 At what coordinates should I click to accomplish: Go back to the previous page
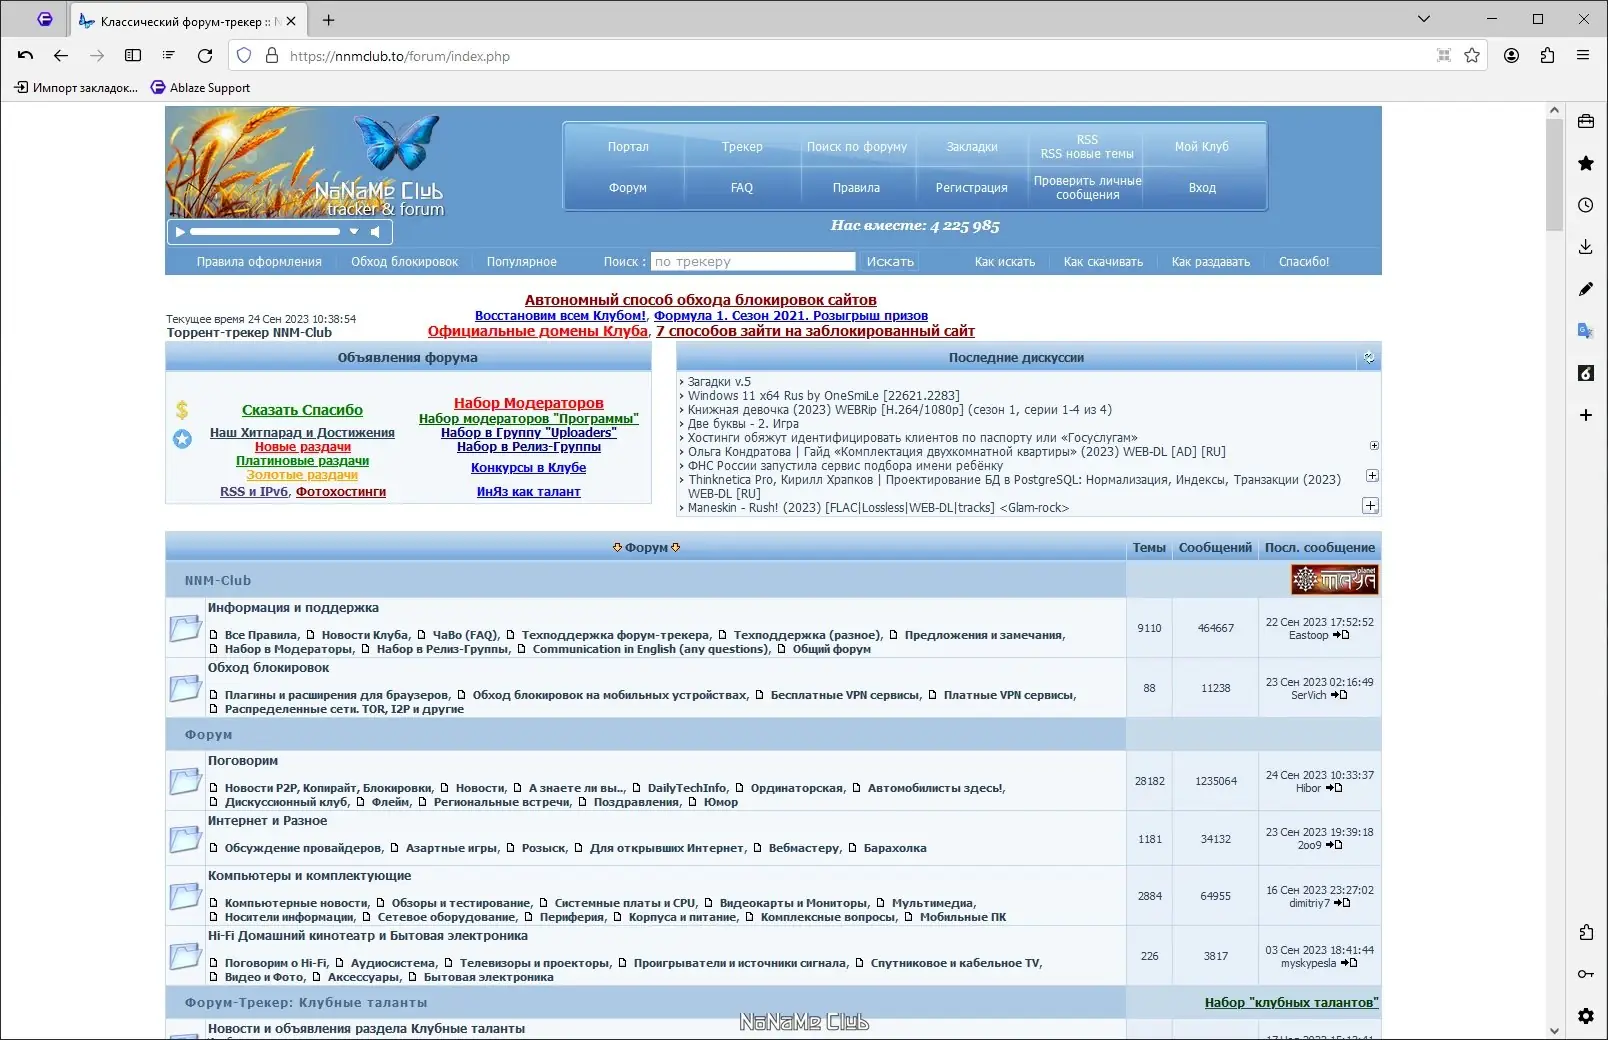61,56
